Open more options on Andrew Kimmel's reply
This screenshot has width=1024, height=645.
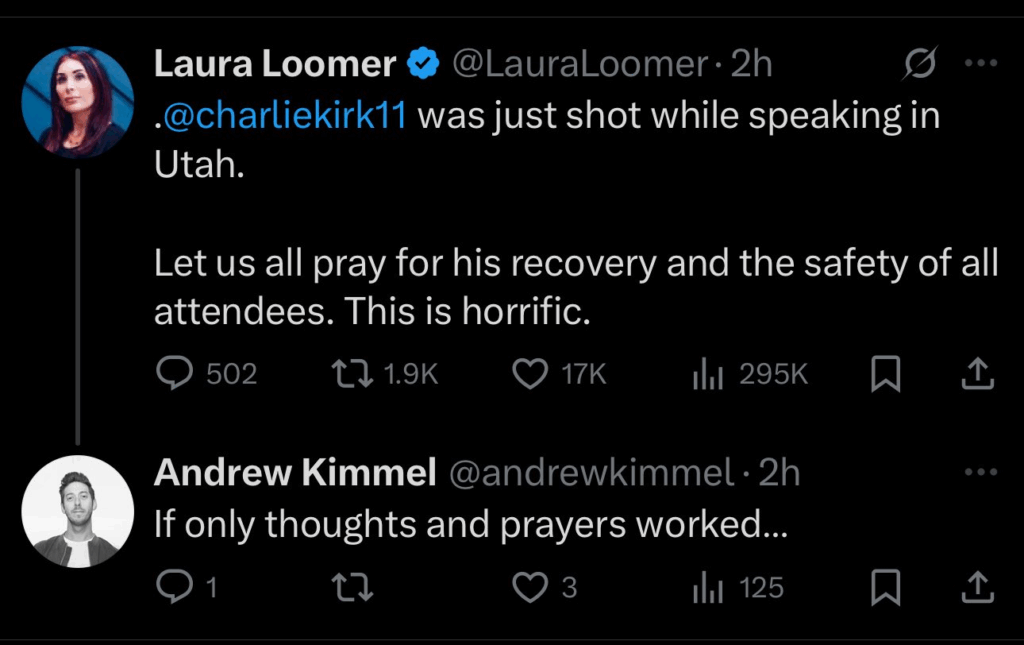point(980,472)
